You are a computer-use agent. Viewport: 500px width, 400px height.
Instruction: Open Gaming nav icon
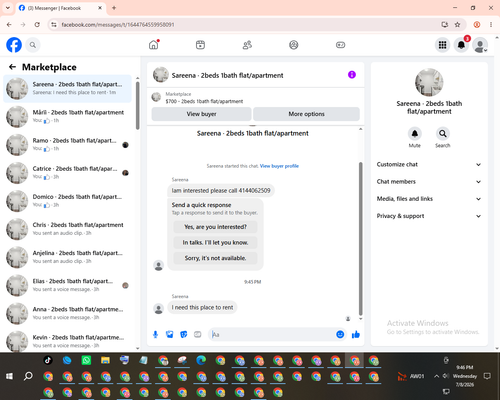click(340, 45)
